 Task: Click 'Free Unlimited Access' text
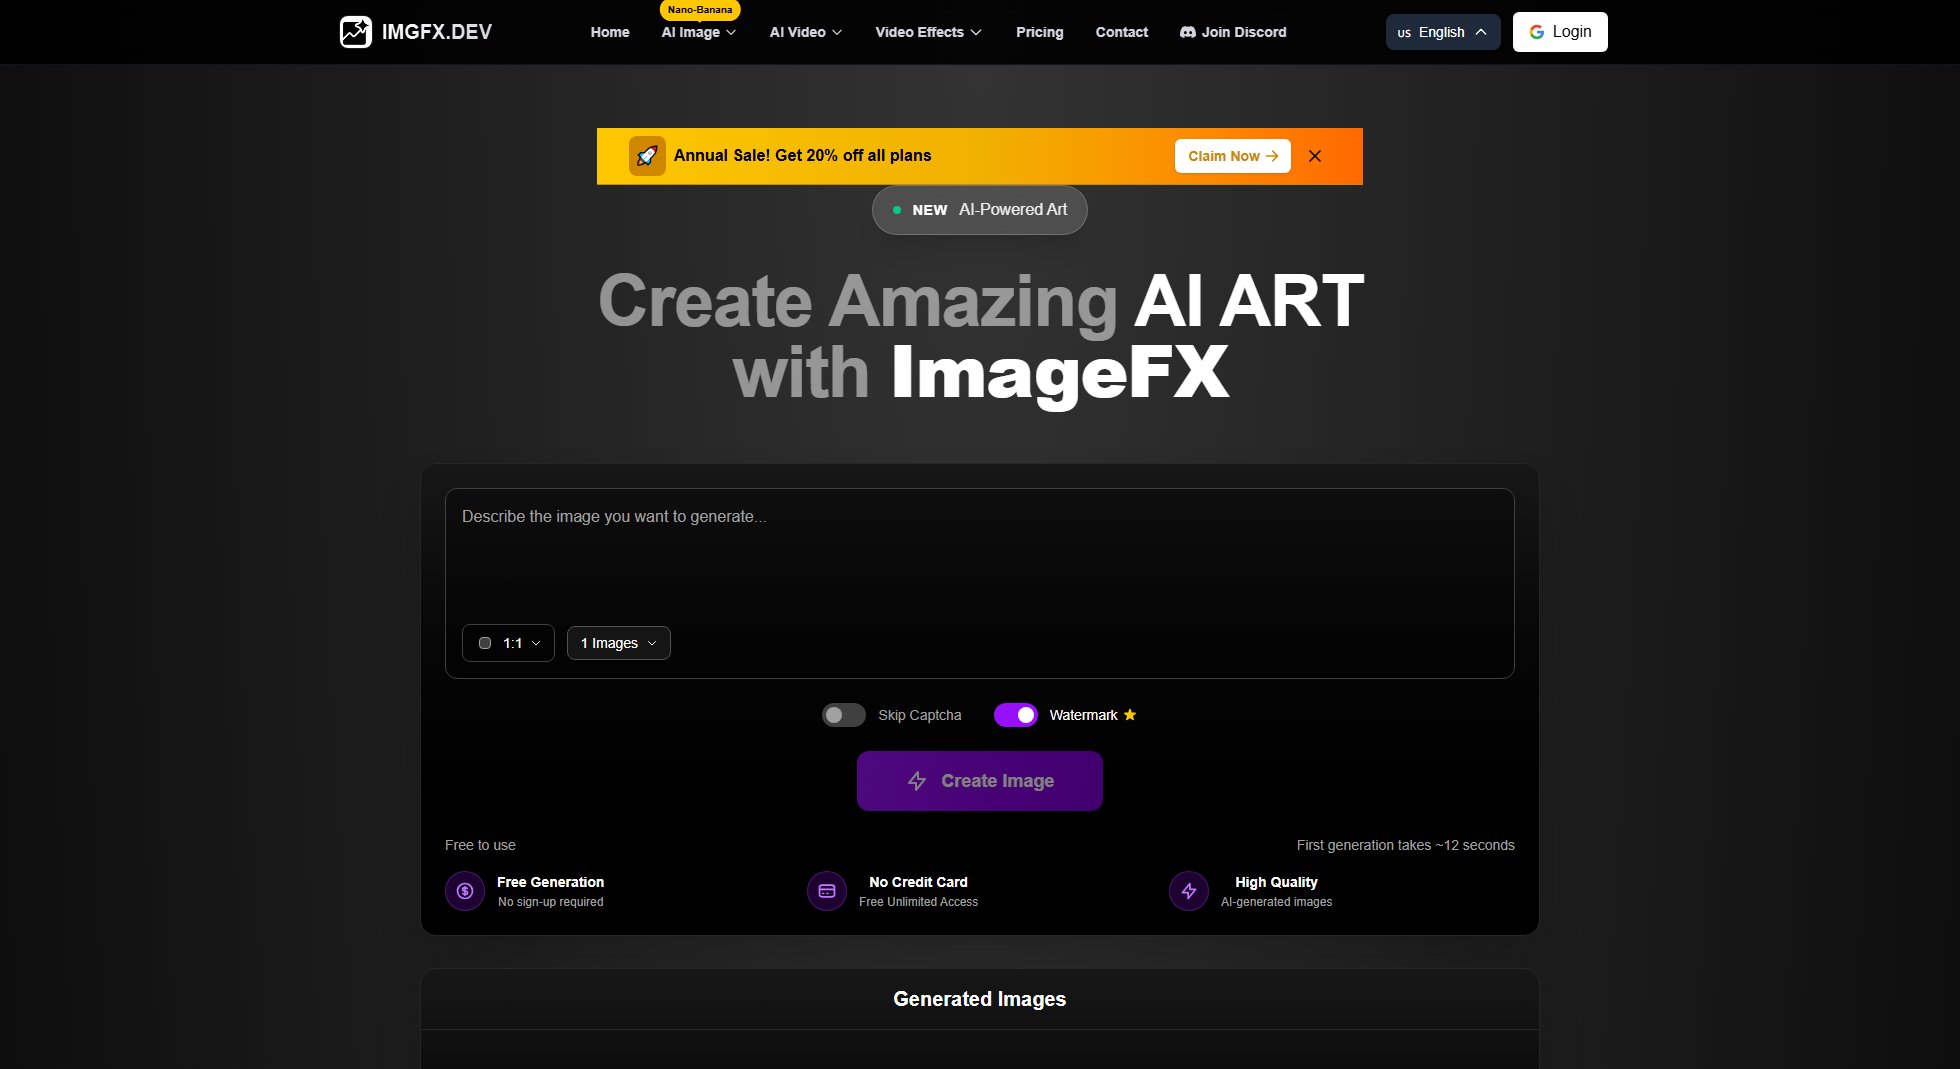(918, 902)
